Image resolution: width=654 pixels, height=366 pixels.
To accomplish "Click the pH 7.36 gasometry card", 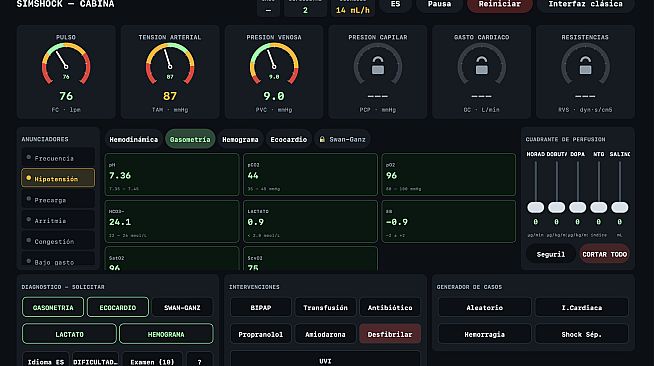I will click(x=172, y=175).
